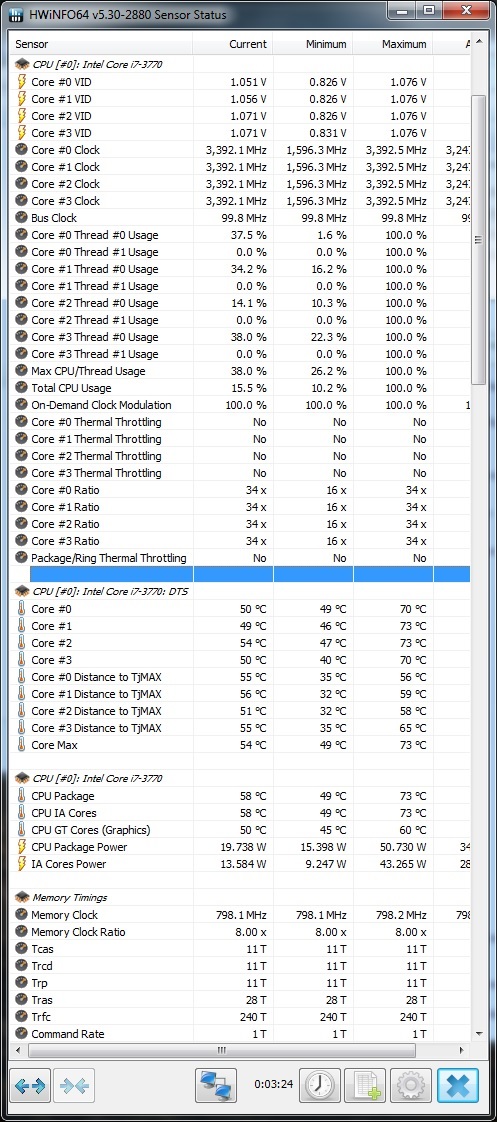Viewport: 499px width, 1122px height.
Task: Click the highlighted blue blank row
Action: (x=250, y=574)
